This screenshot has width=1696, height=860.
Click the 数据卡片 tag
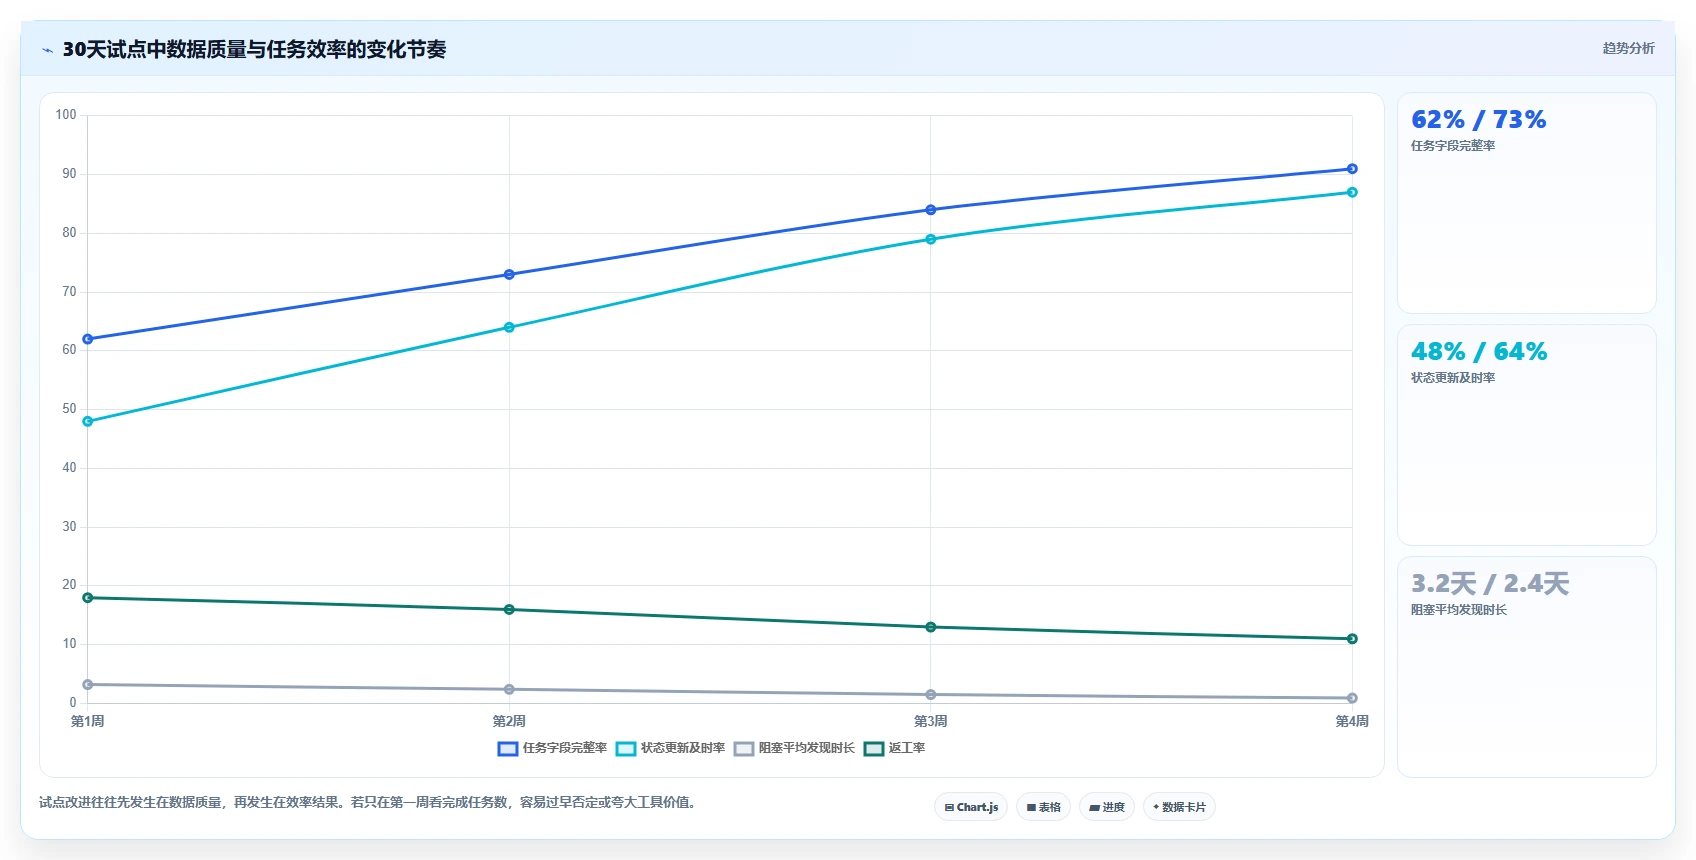coord(1179,807)
